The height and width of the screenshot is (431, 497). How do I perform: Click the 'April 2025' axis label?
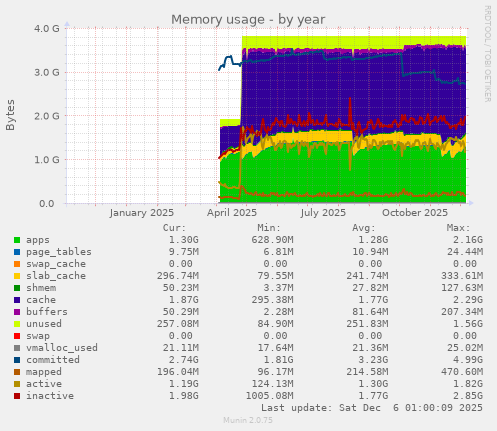point(232,213)
